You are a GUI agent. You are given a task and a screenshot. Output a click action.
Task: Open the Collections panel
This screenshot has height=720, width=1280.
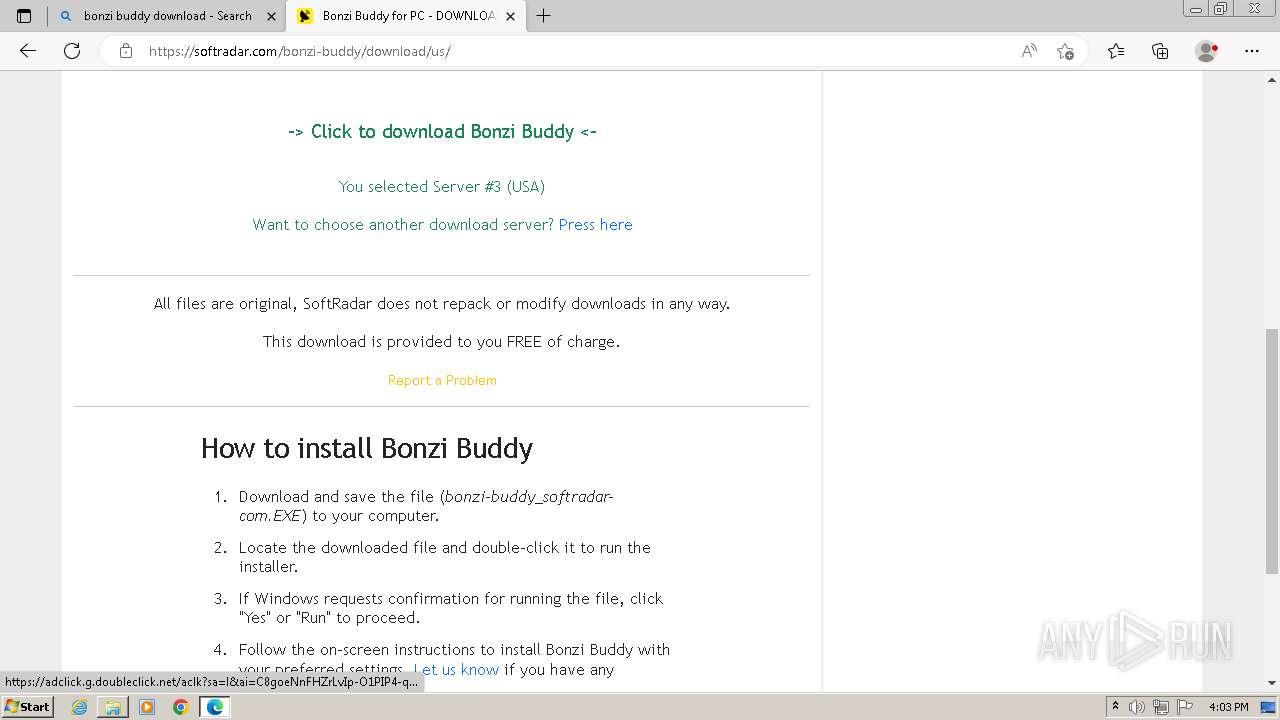(1160, 51)
